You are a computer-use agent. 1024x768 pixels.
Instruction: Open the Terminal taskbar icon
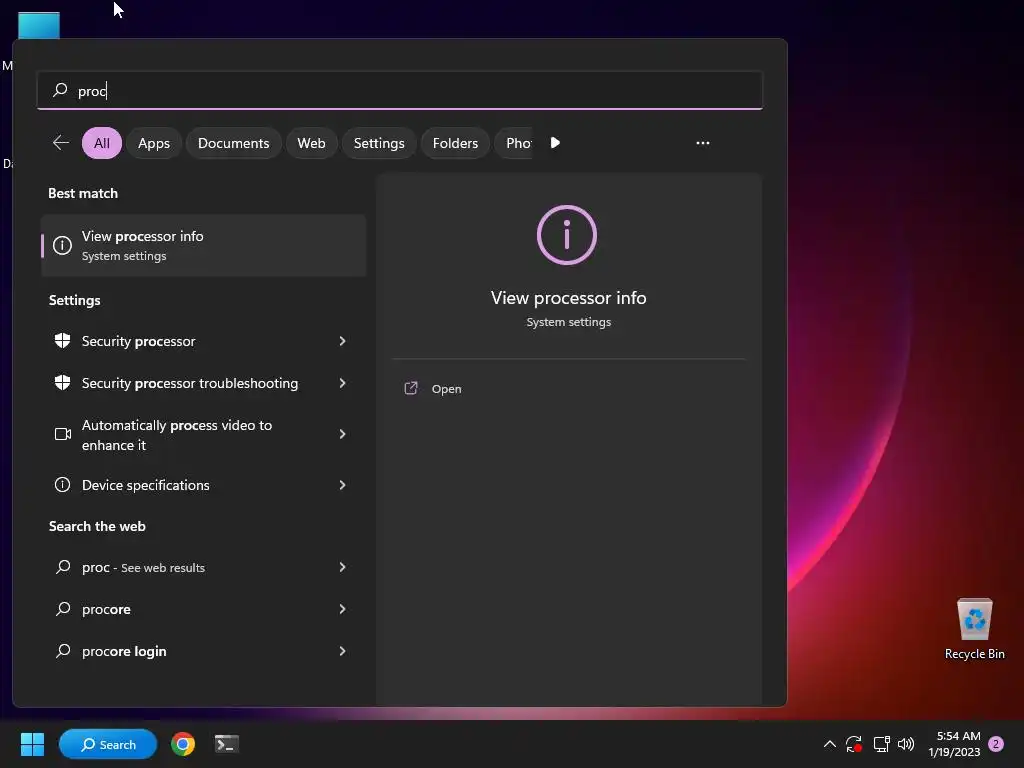227,744
